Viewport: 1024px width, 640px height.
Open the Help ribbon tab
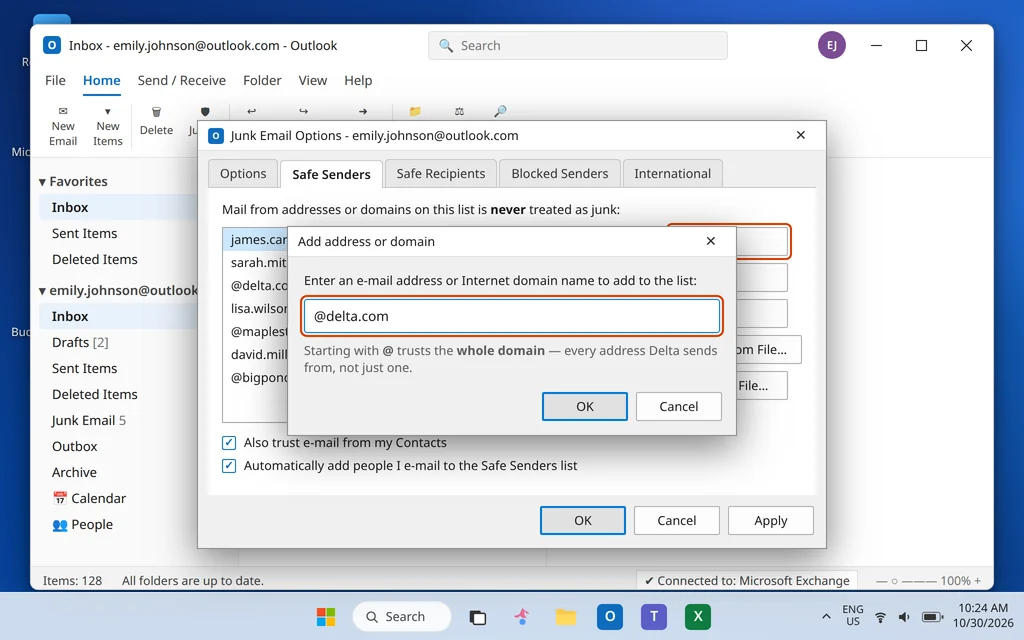[358, 80]
